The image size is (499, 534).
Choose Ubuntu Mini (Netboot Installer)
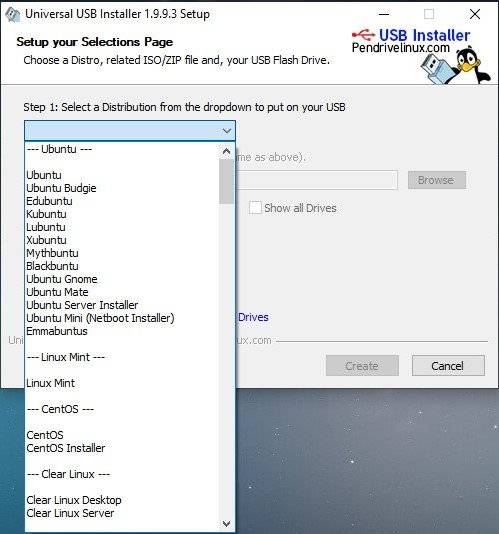tap(123, 318)
